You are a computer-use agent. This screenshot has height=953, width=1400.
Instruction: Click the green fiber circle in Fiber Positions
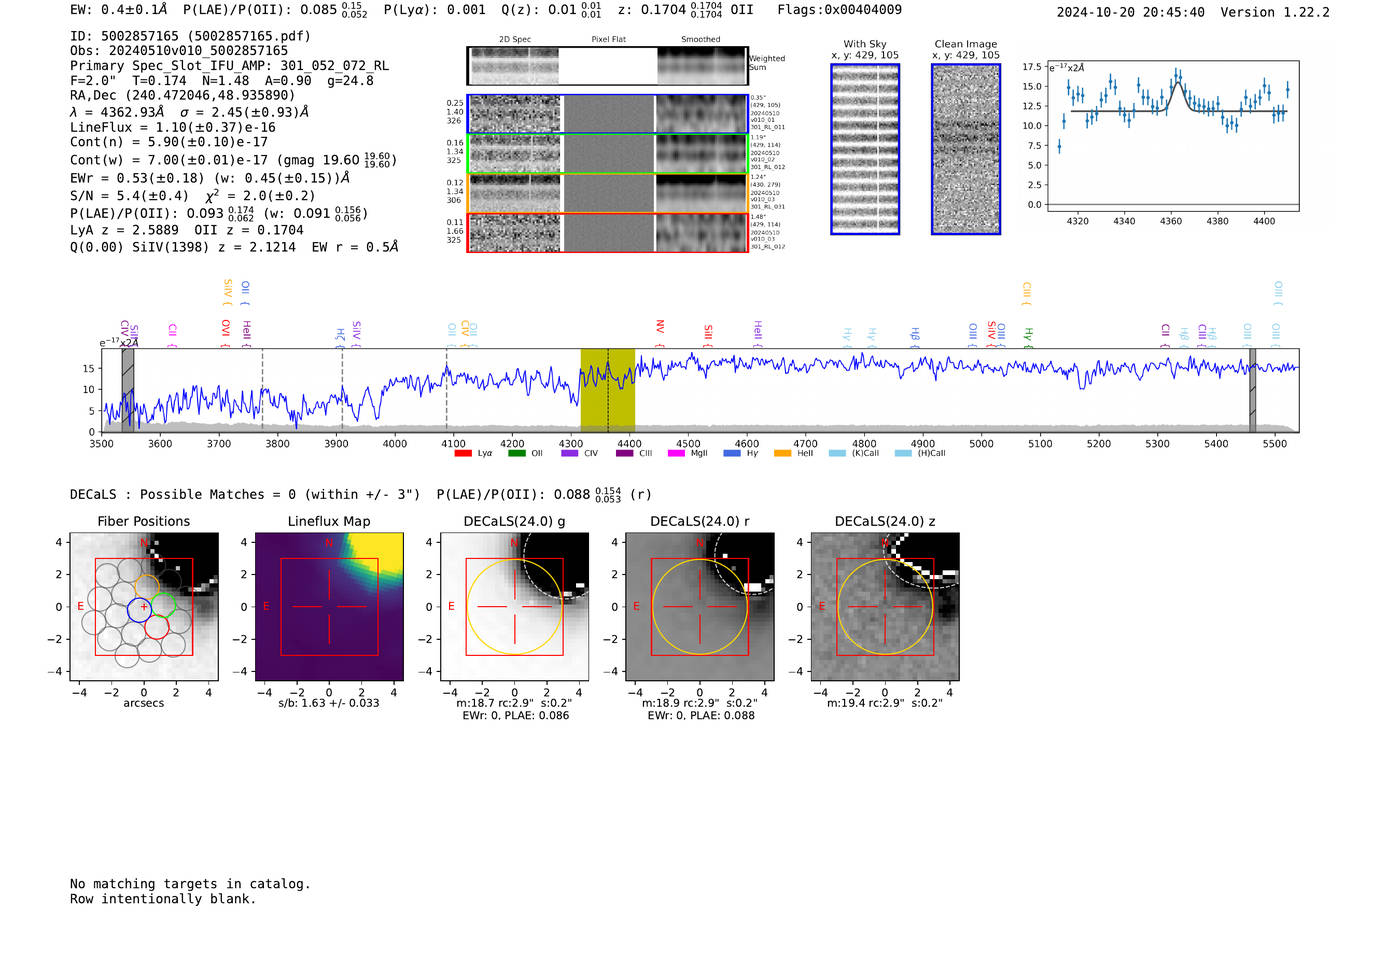click(164, 606)
